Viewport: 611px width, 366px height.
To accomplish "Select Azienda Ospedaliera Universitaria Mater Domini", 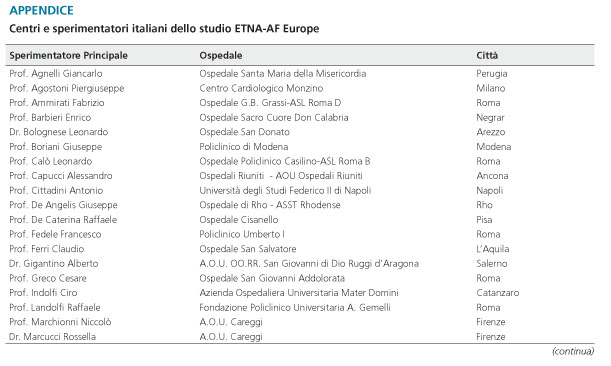I will 299,293.
